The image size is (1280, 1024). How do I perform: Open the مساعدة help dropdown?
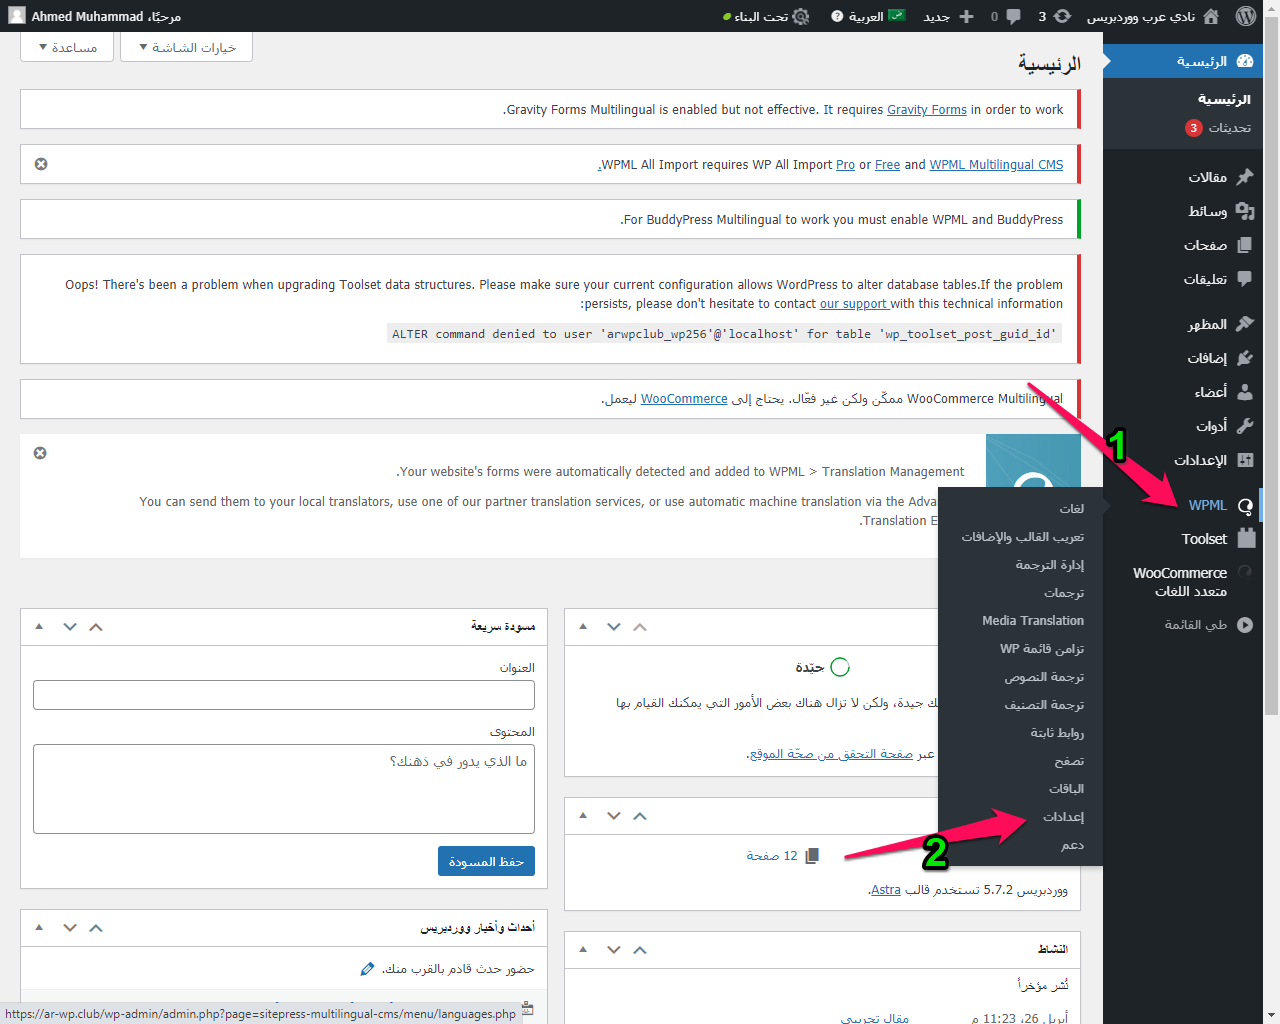point(68,47)
